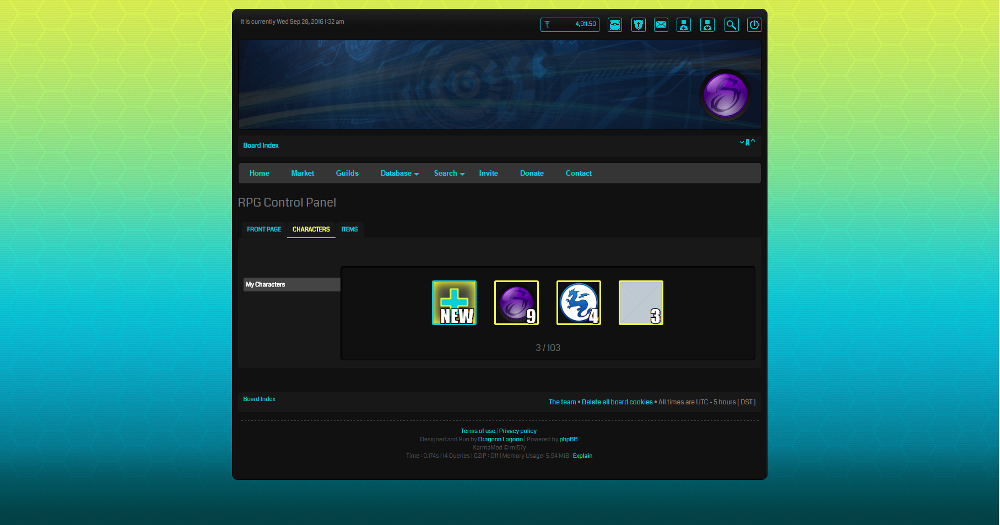Click the Guilds navigation link
Image resolution: width=1000 pixels, height=525 pixels.
(x=347, y=173)
